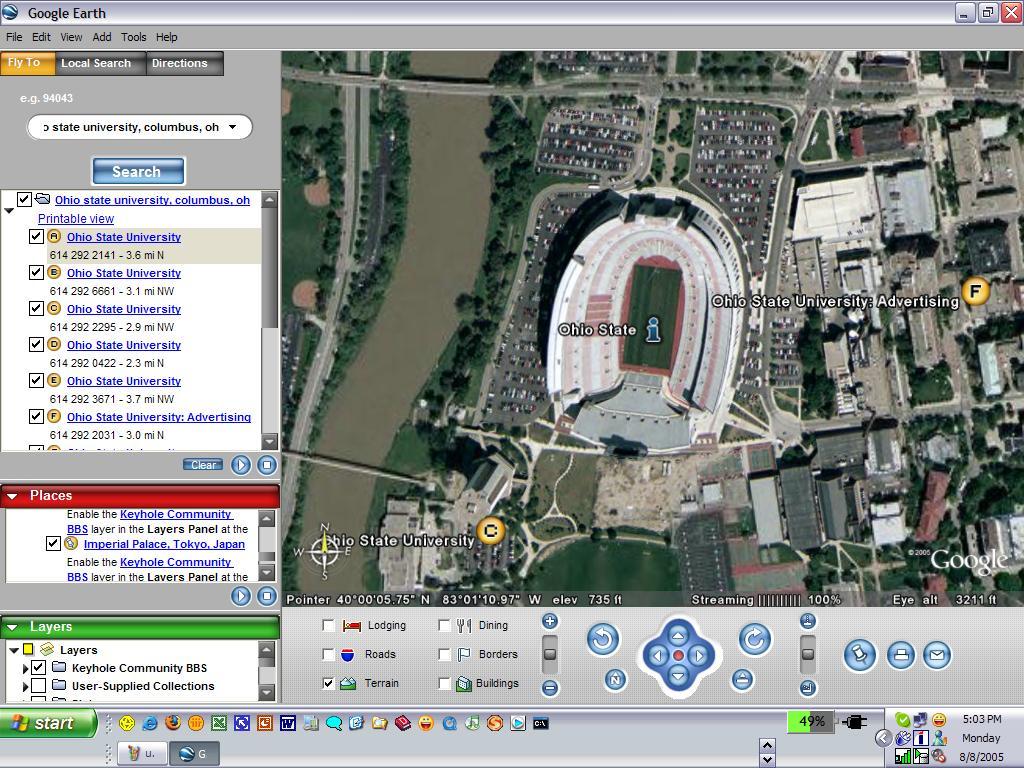
Task: Uncheck result with phone 614 292 6661
Action: [x=37, y=272]
